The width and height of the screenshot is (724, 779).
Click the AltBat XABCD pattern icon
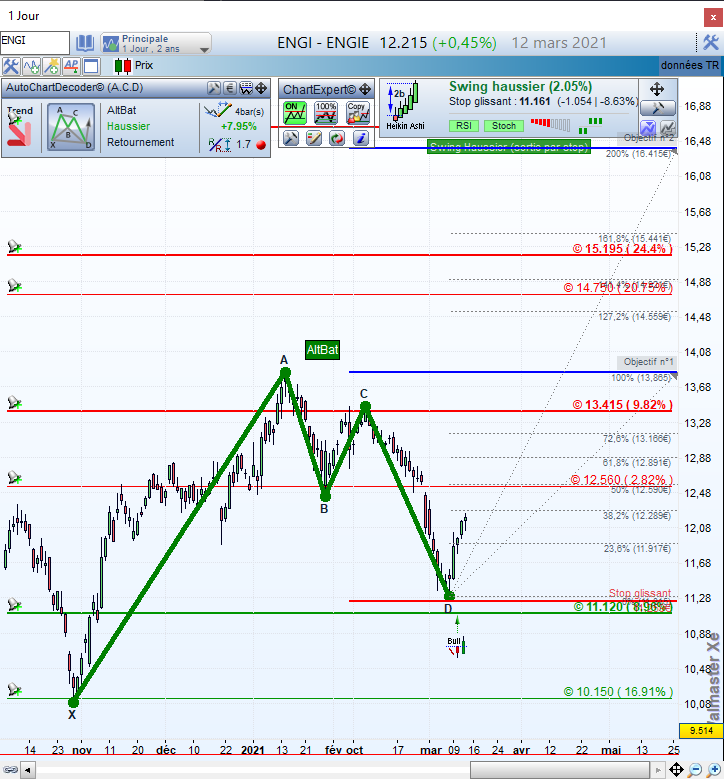click(71, 127)
